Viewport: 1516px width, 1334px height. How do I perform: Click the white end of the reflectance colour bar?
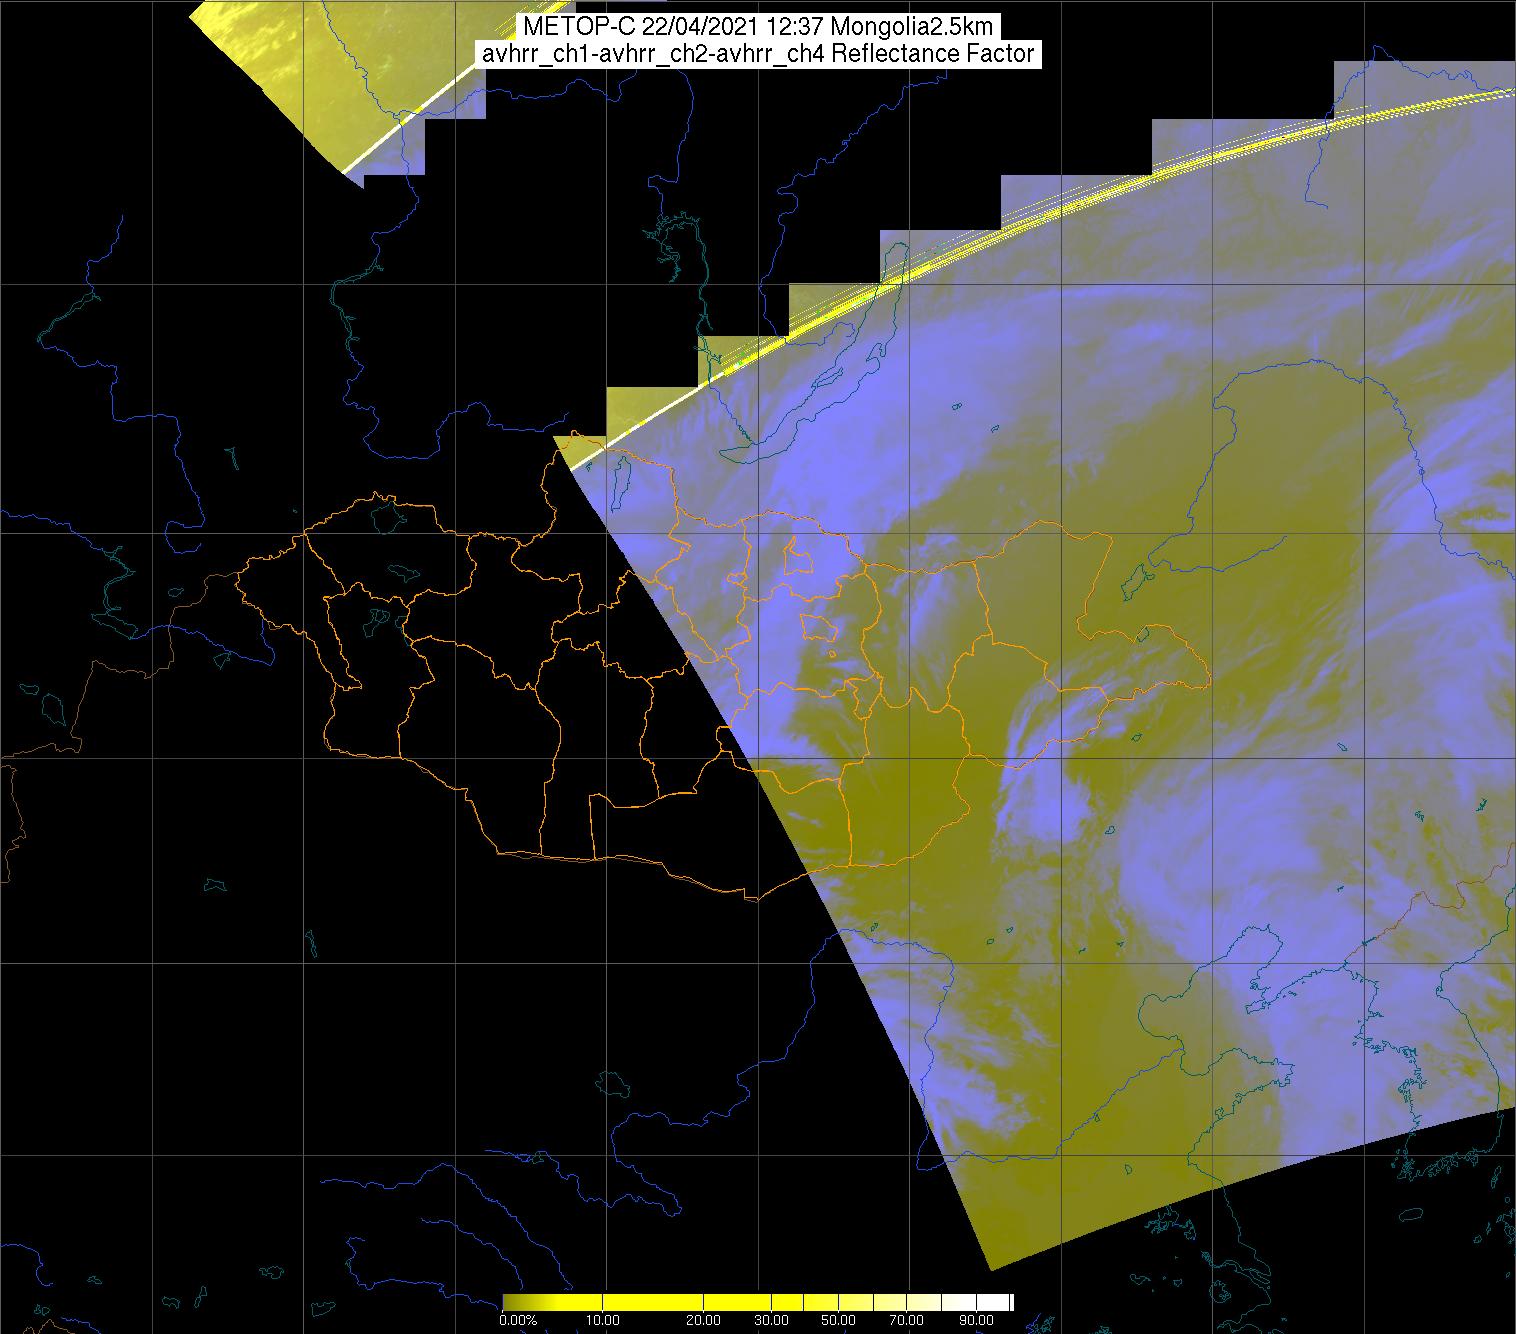[995, 1302]
